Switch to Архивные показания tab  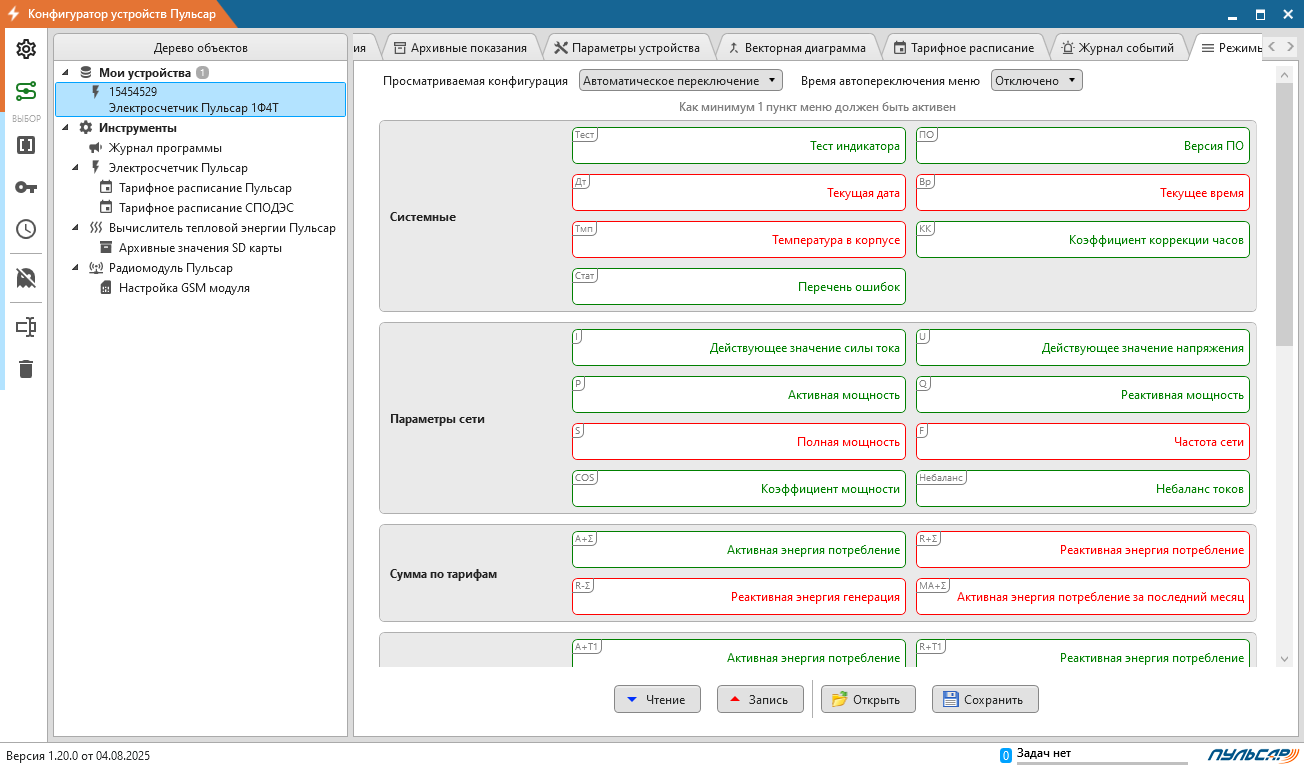460,47
